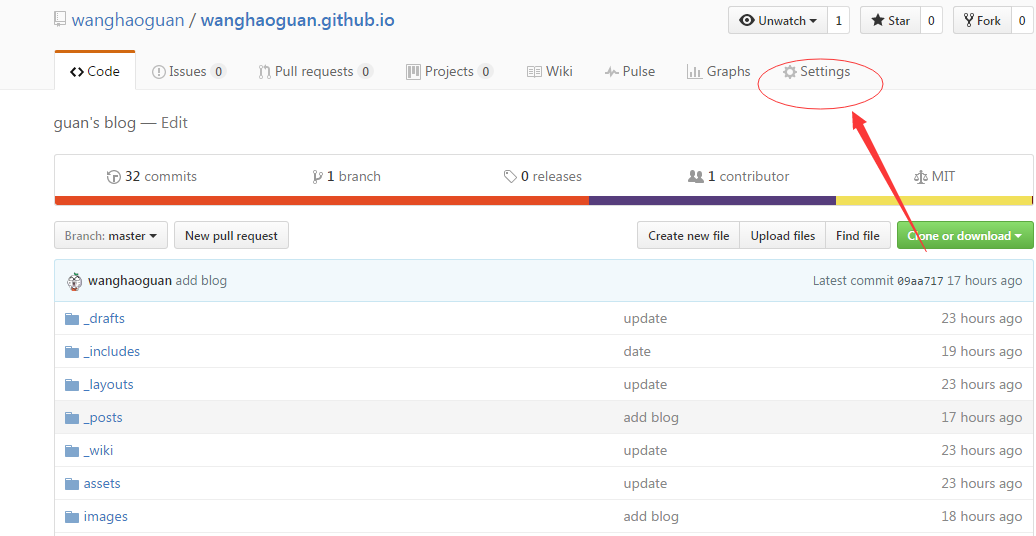View the 32 commits history
Screen dimensions: 1036x536
click(152, 176)
